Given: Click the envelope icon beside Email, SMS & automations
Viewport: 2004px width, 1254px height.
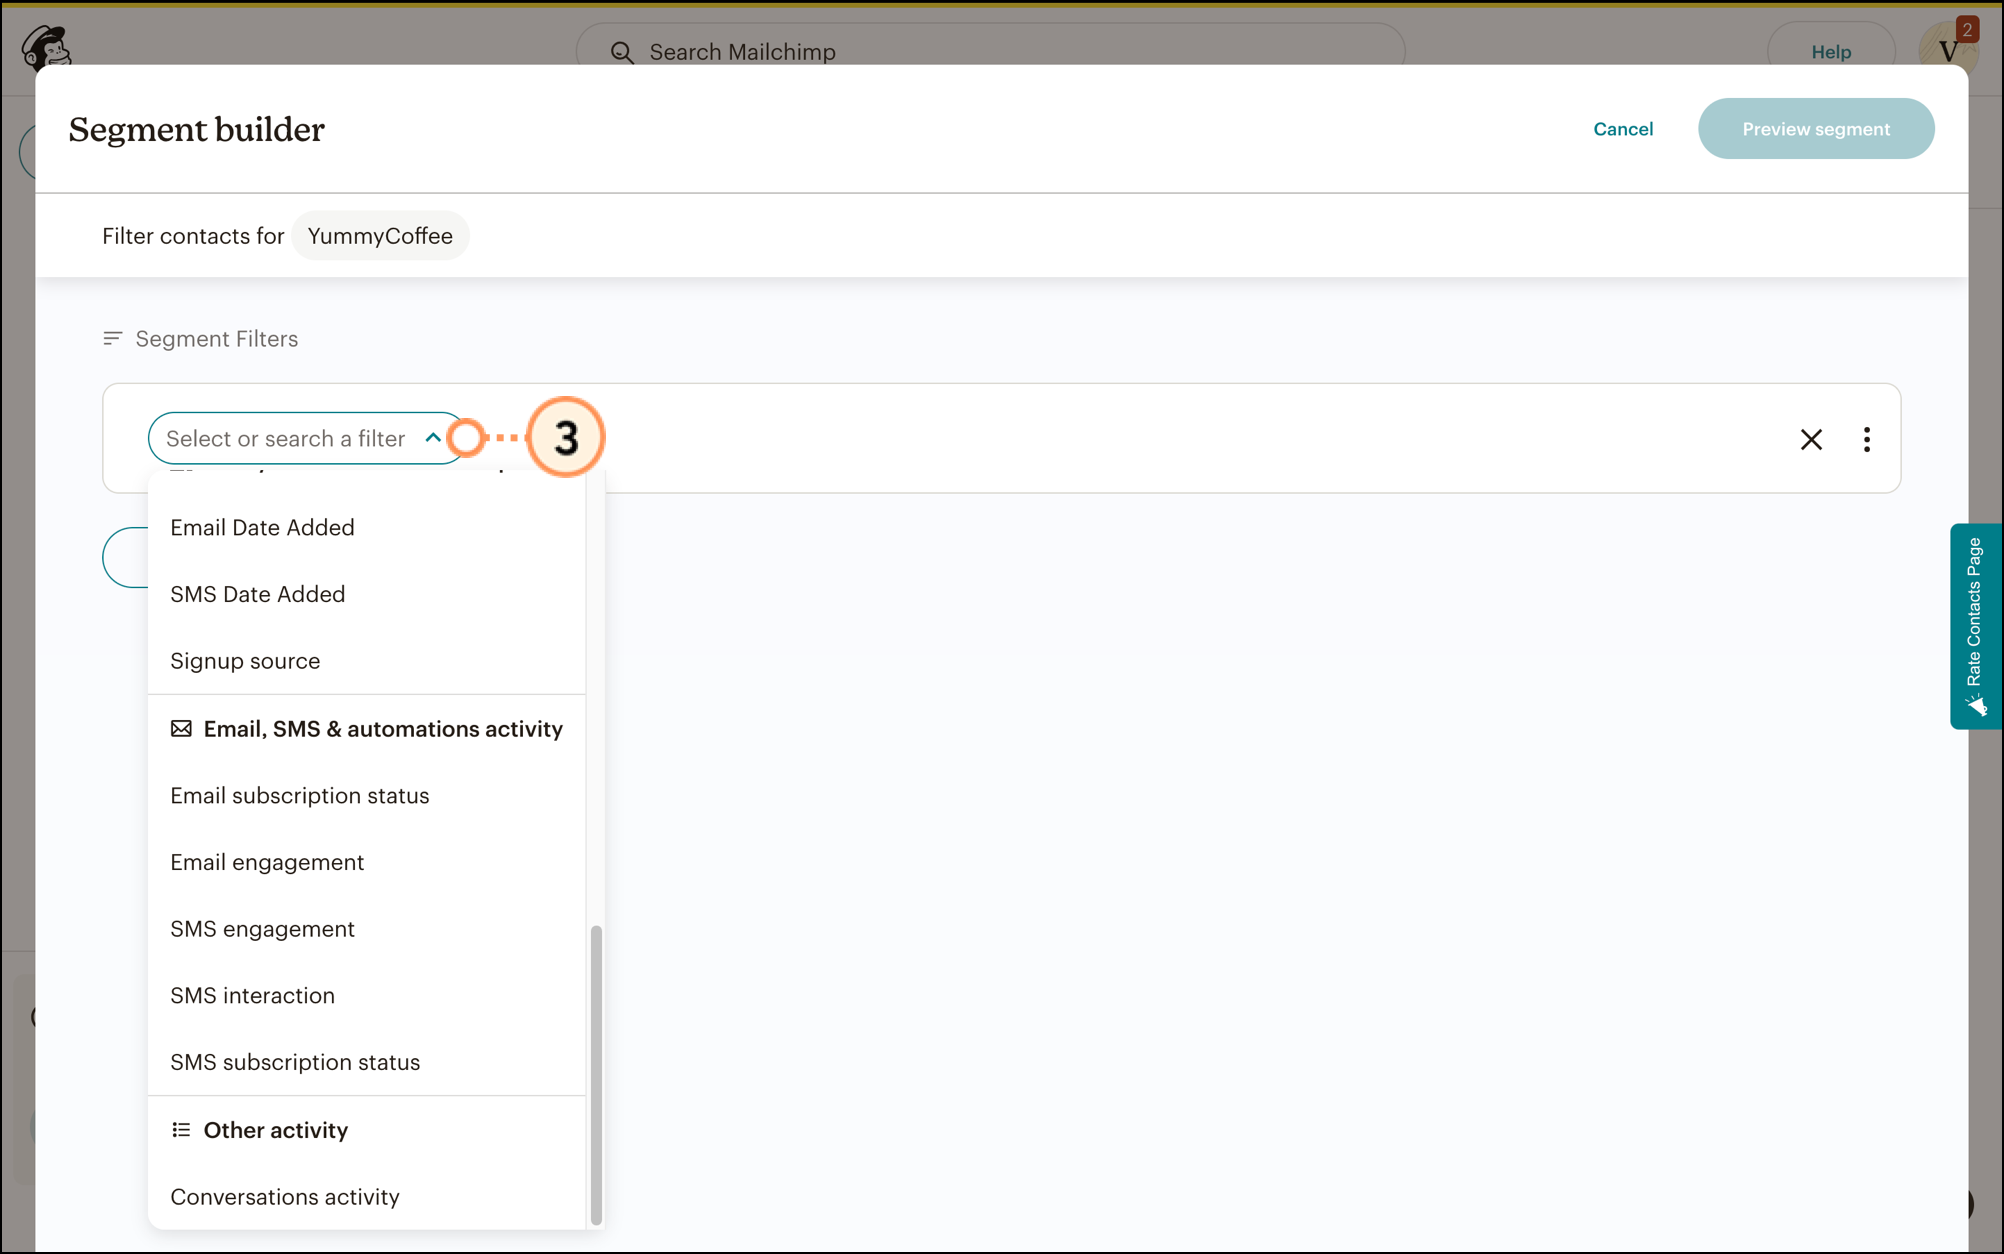Looking at the screenshot, I should (x=181, y=729).
